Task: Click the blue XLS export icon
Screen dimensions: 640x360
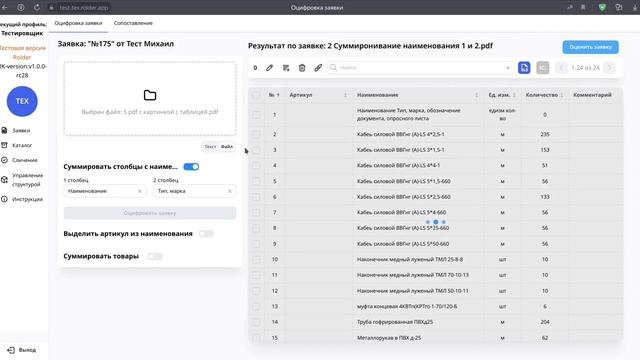Action: 524,68
